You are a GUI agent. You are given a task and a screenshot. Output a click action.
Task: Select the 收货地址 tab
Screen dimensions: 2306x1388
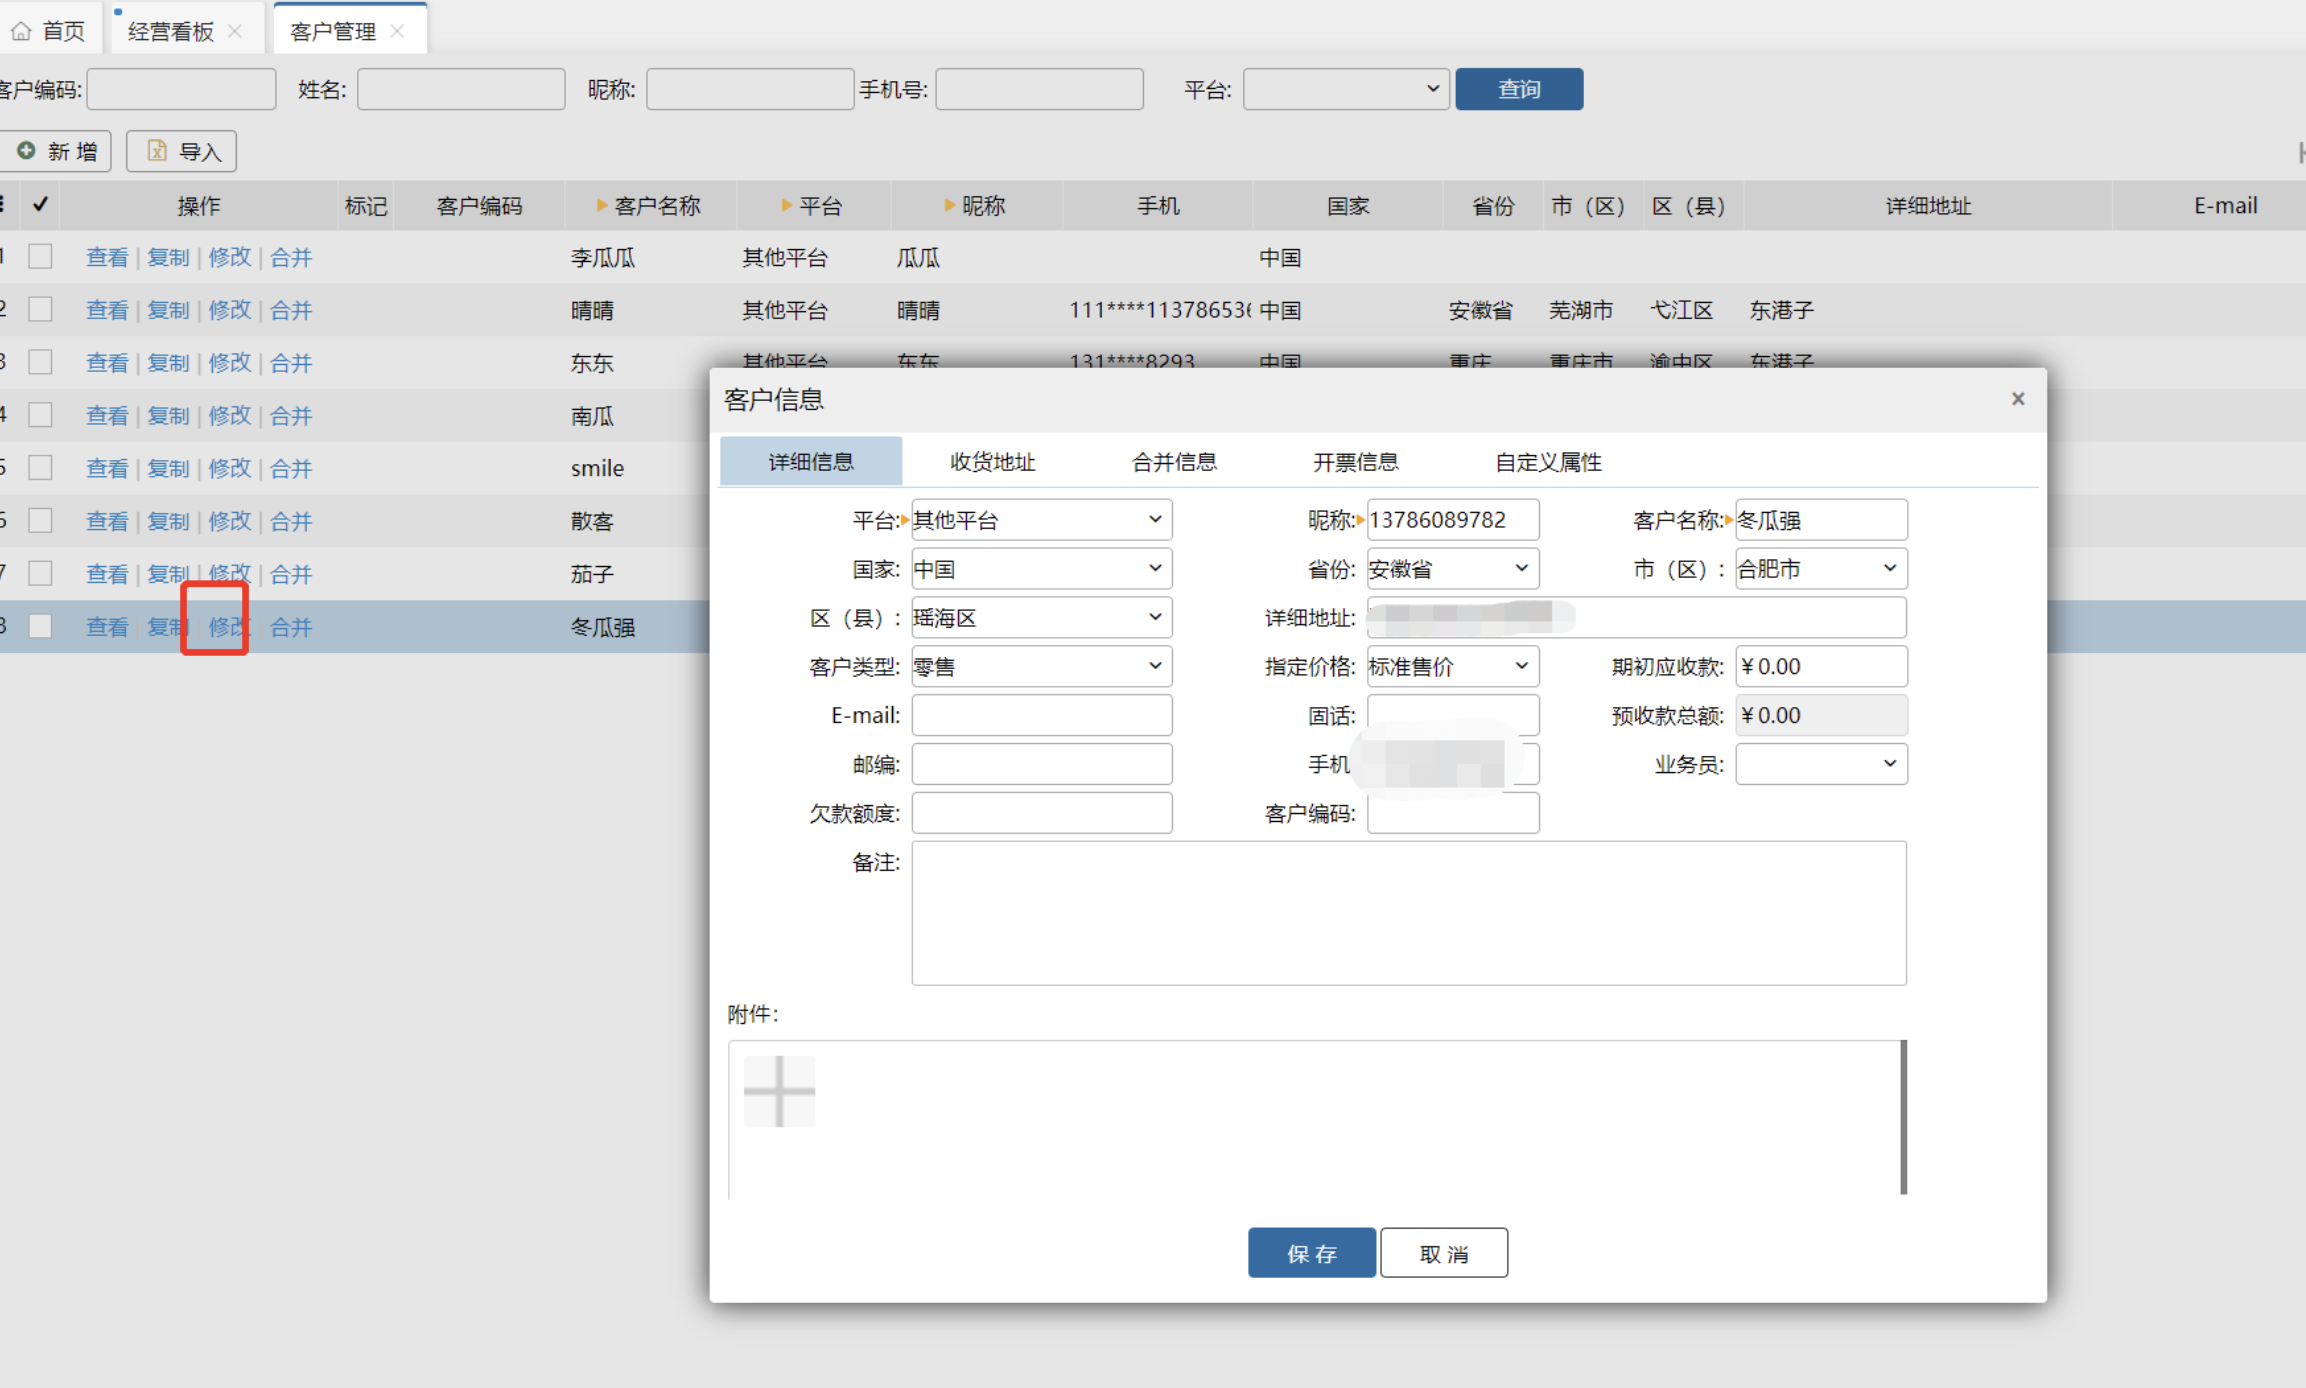point(992,461)
